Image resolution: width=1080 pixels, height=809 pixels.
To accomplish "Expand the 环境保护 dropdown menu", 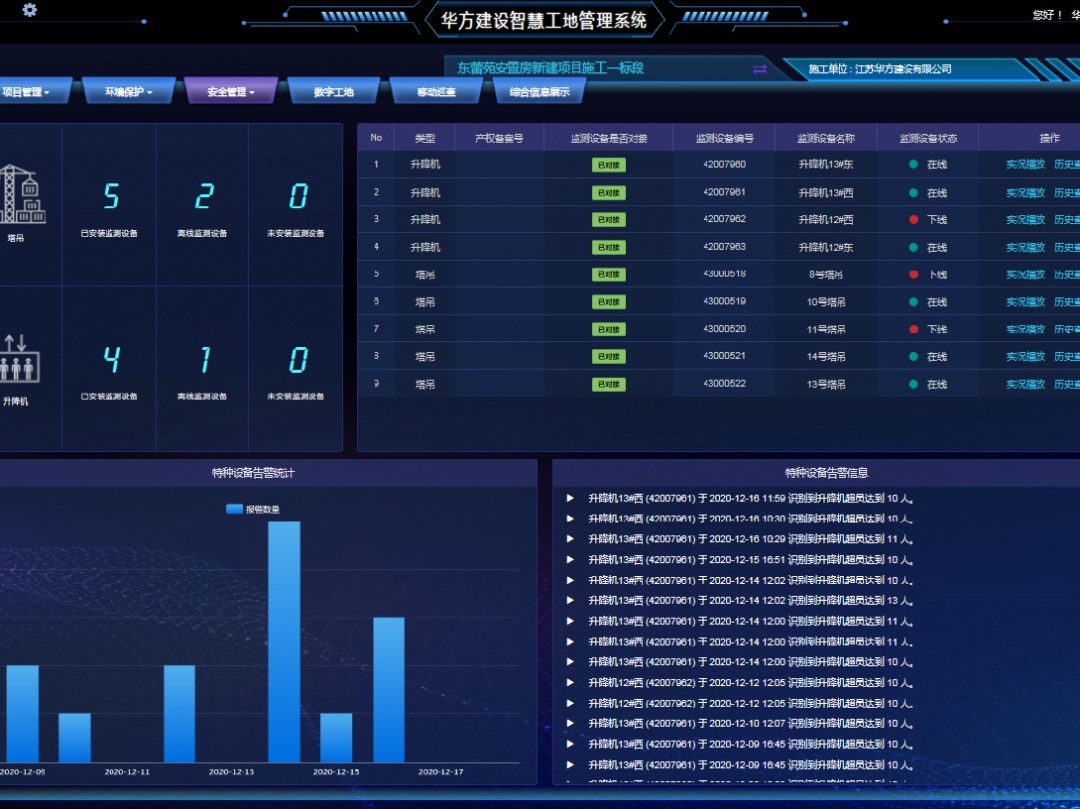I will point(128,92).
